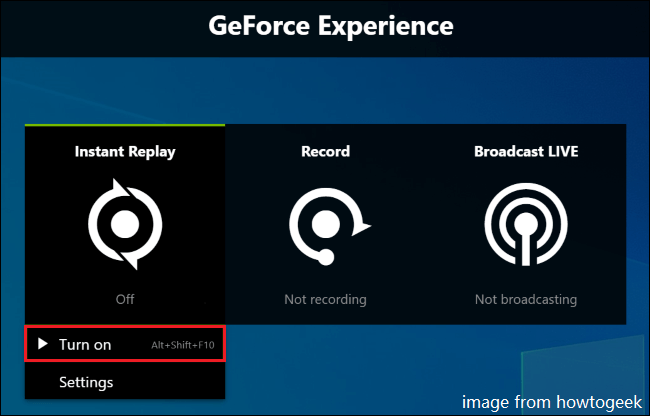Click the "Not recording" status text

325,299
